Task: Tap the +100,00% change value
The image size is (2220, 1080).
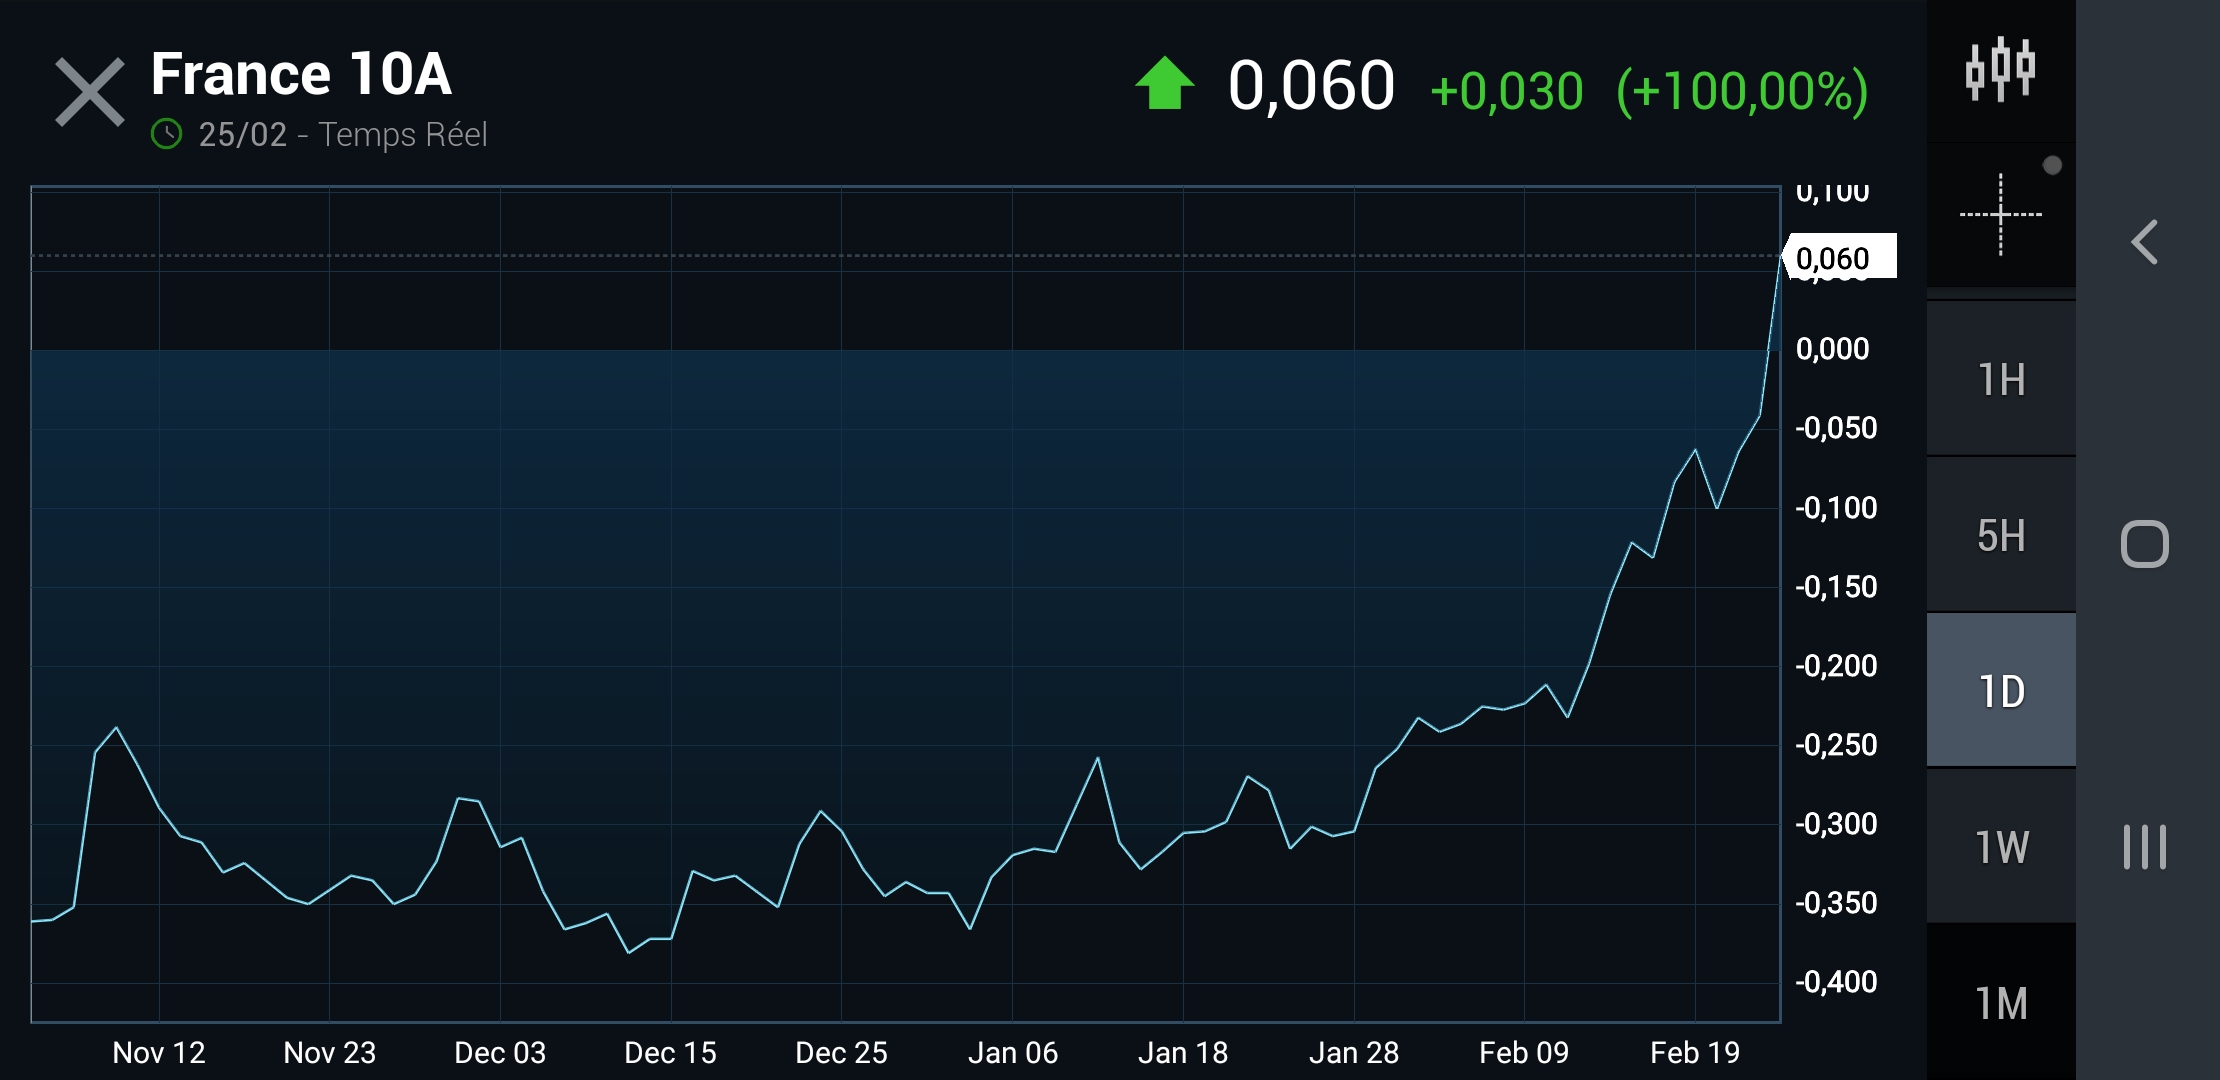Action: pyautogui.click(x=1742, y=91)
